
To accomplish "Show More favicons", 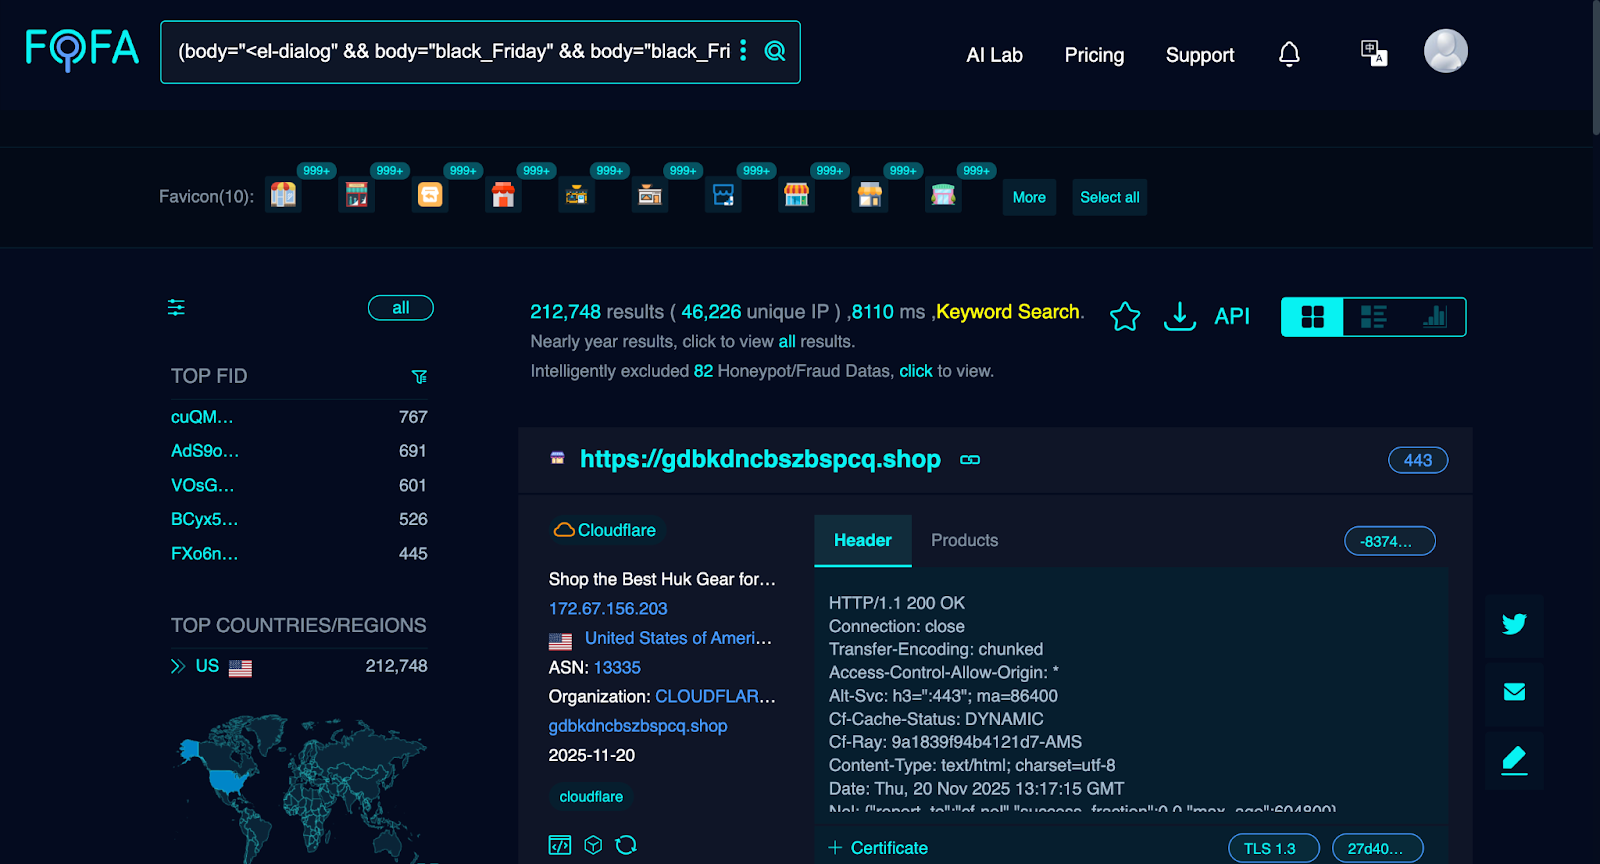I will [x=1029, y=197].
